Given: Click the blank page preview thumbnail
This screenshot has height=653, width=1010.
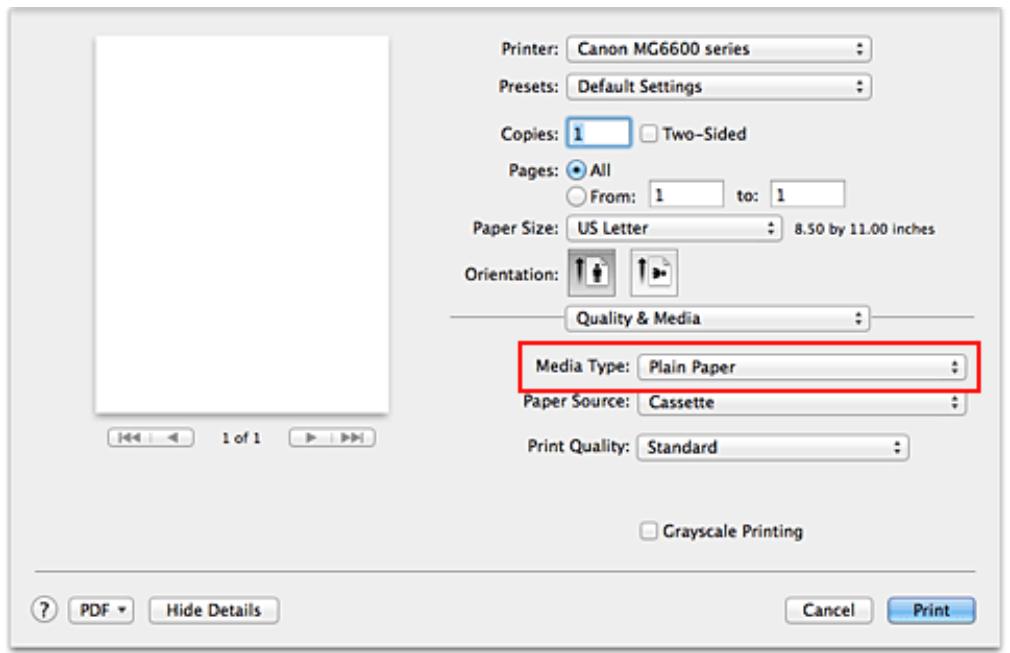Looking at the screenshot, I should pos(242,225).
